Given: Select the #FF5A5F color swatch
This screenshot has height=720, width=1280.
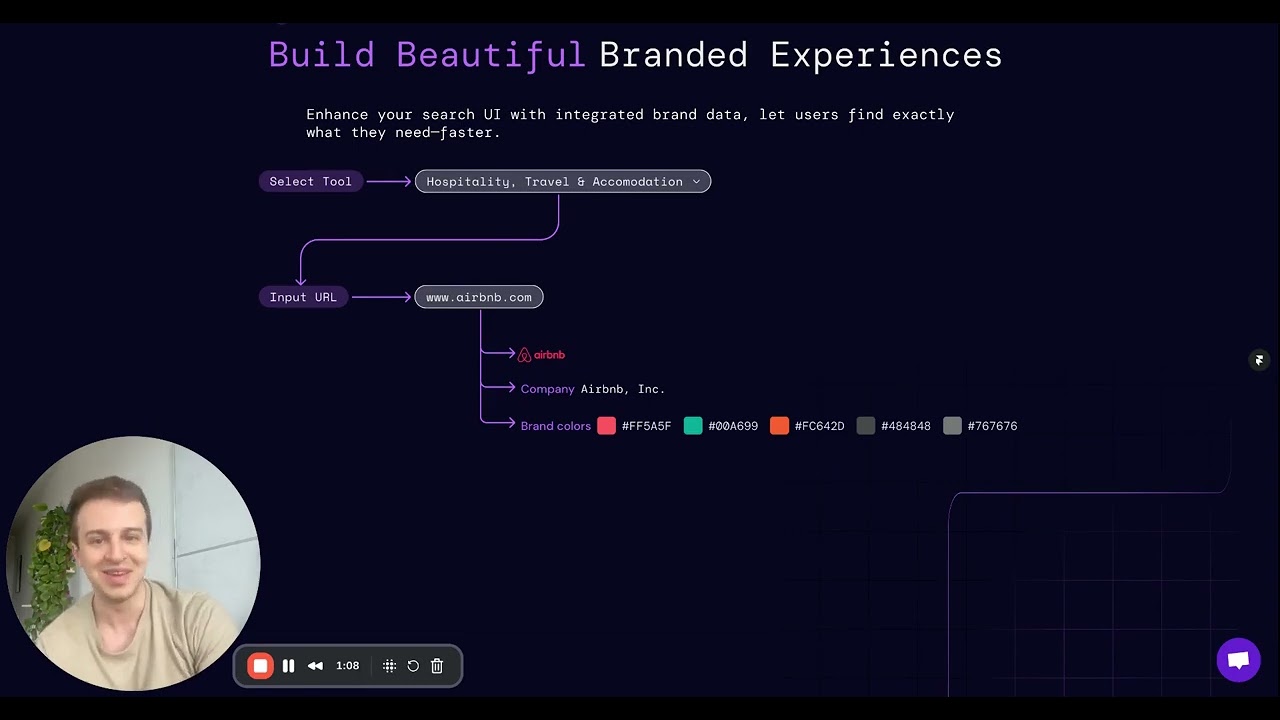Looking at the screenshot, I should tap(606, 426).
